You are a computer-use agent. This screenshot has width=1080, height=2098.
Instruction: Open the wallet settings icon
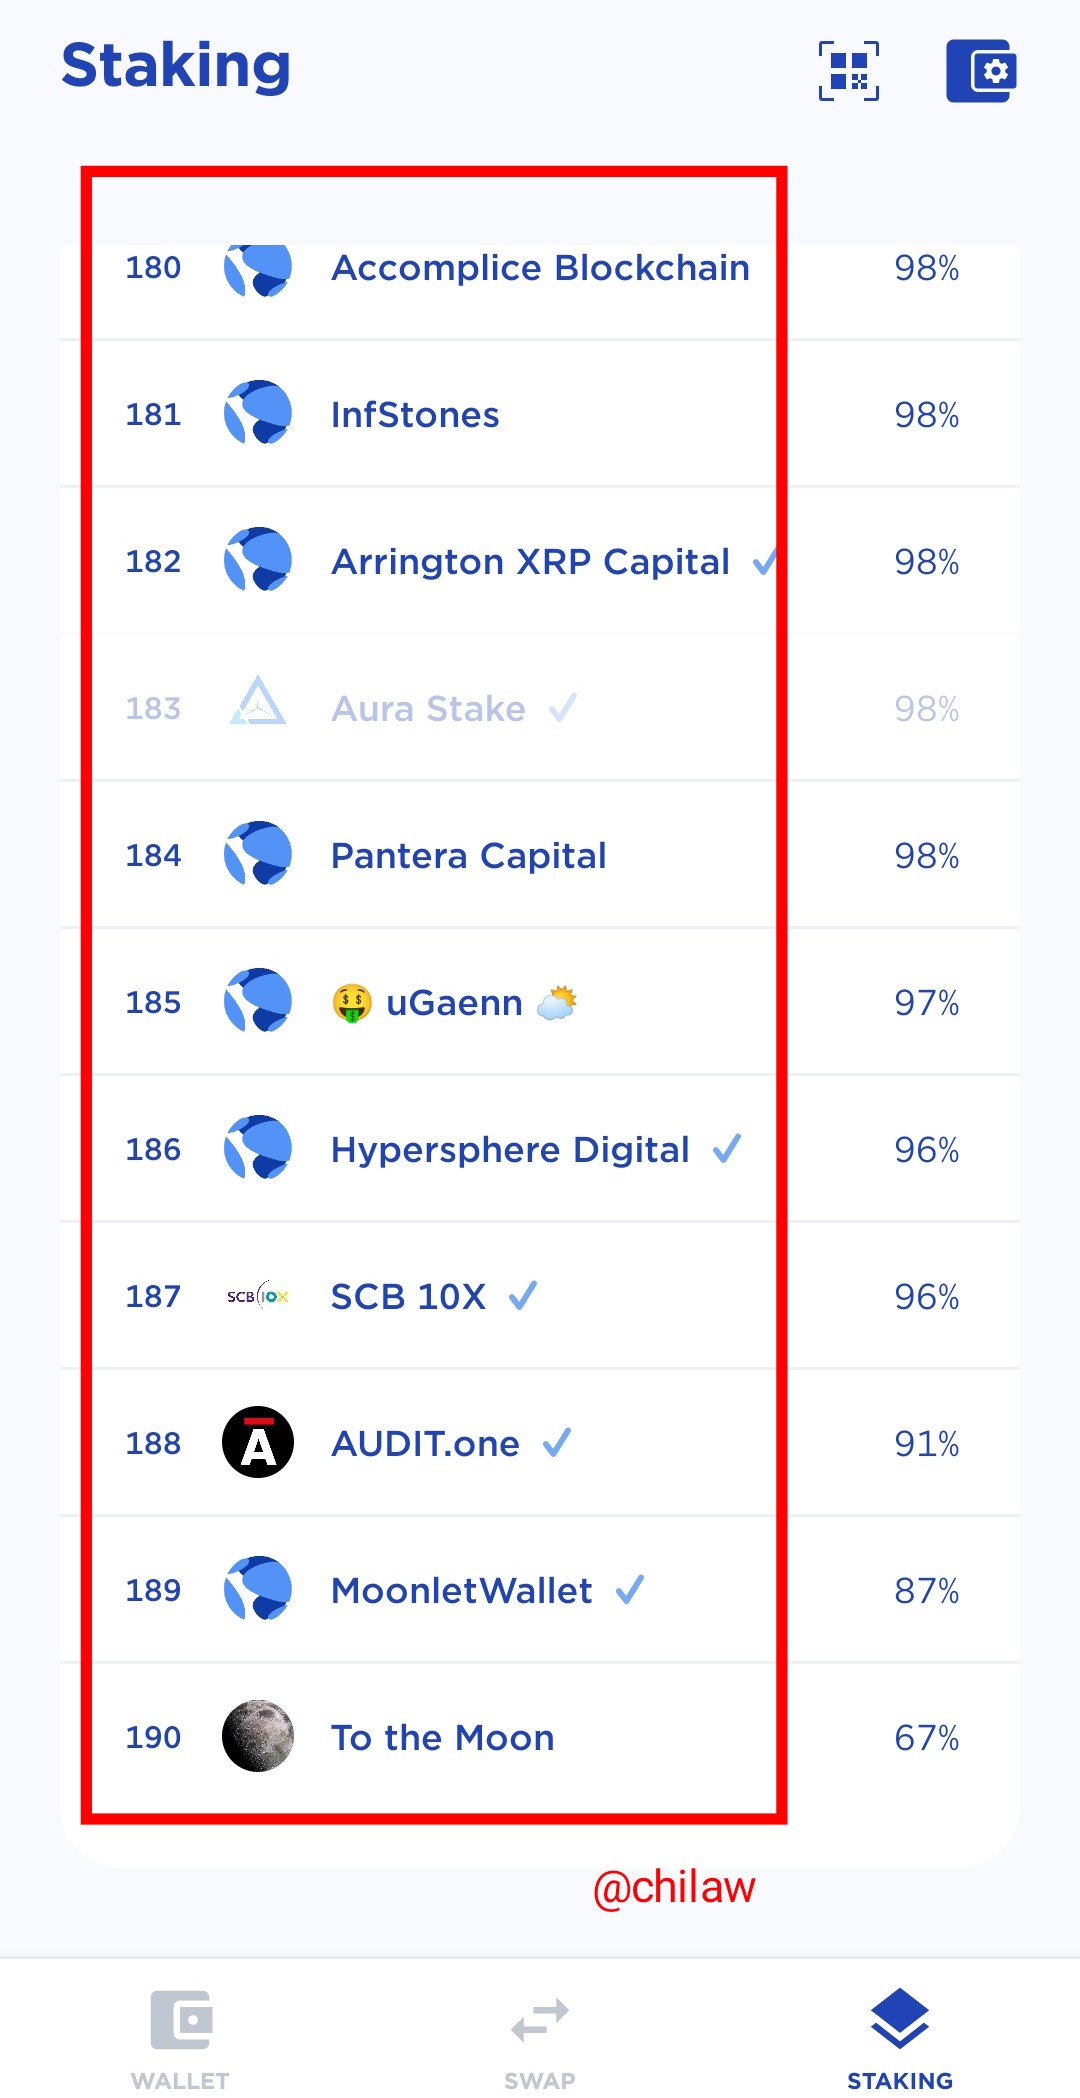pos(981,71)
